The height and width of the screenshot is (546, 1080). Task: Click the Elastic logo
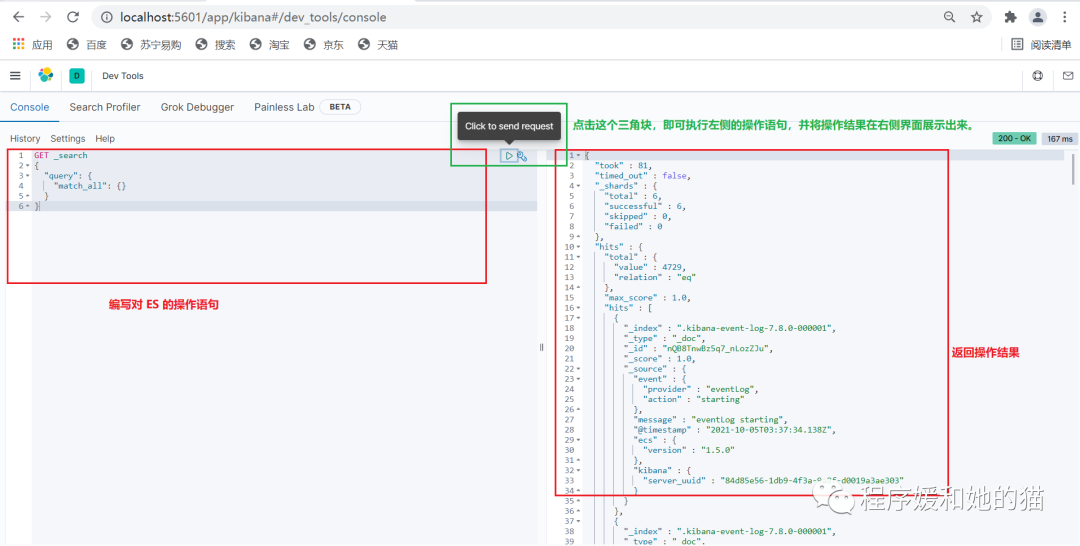(x=45, y=75)
